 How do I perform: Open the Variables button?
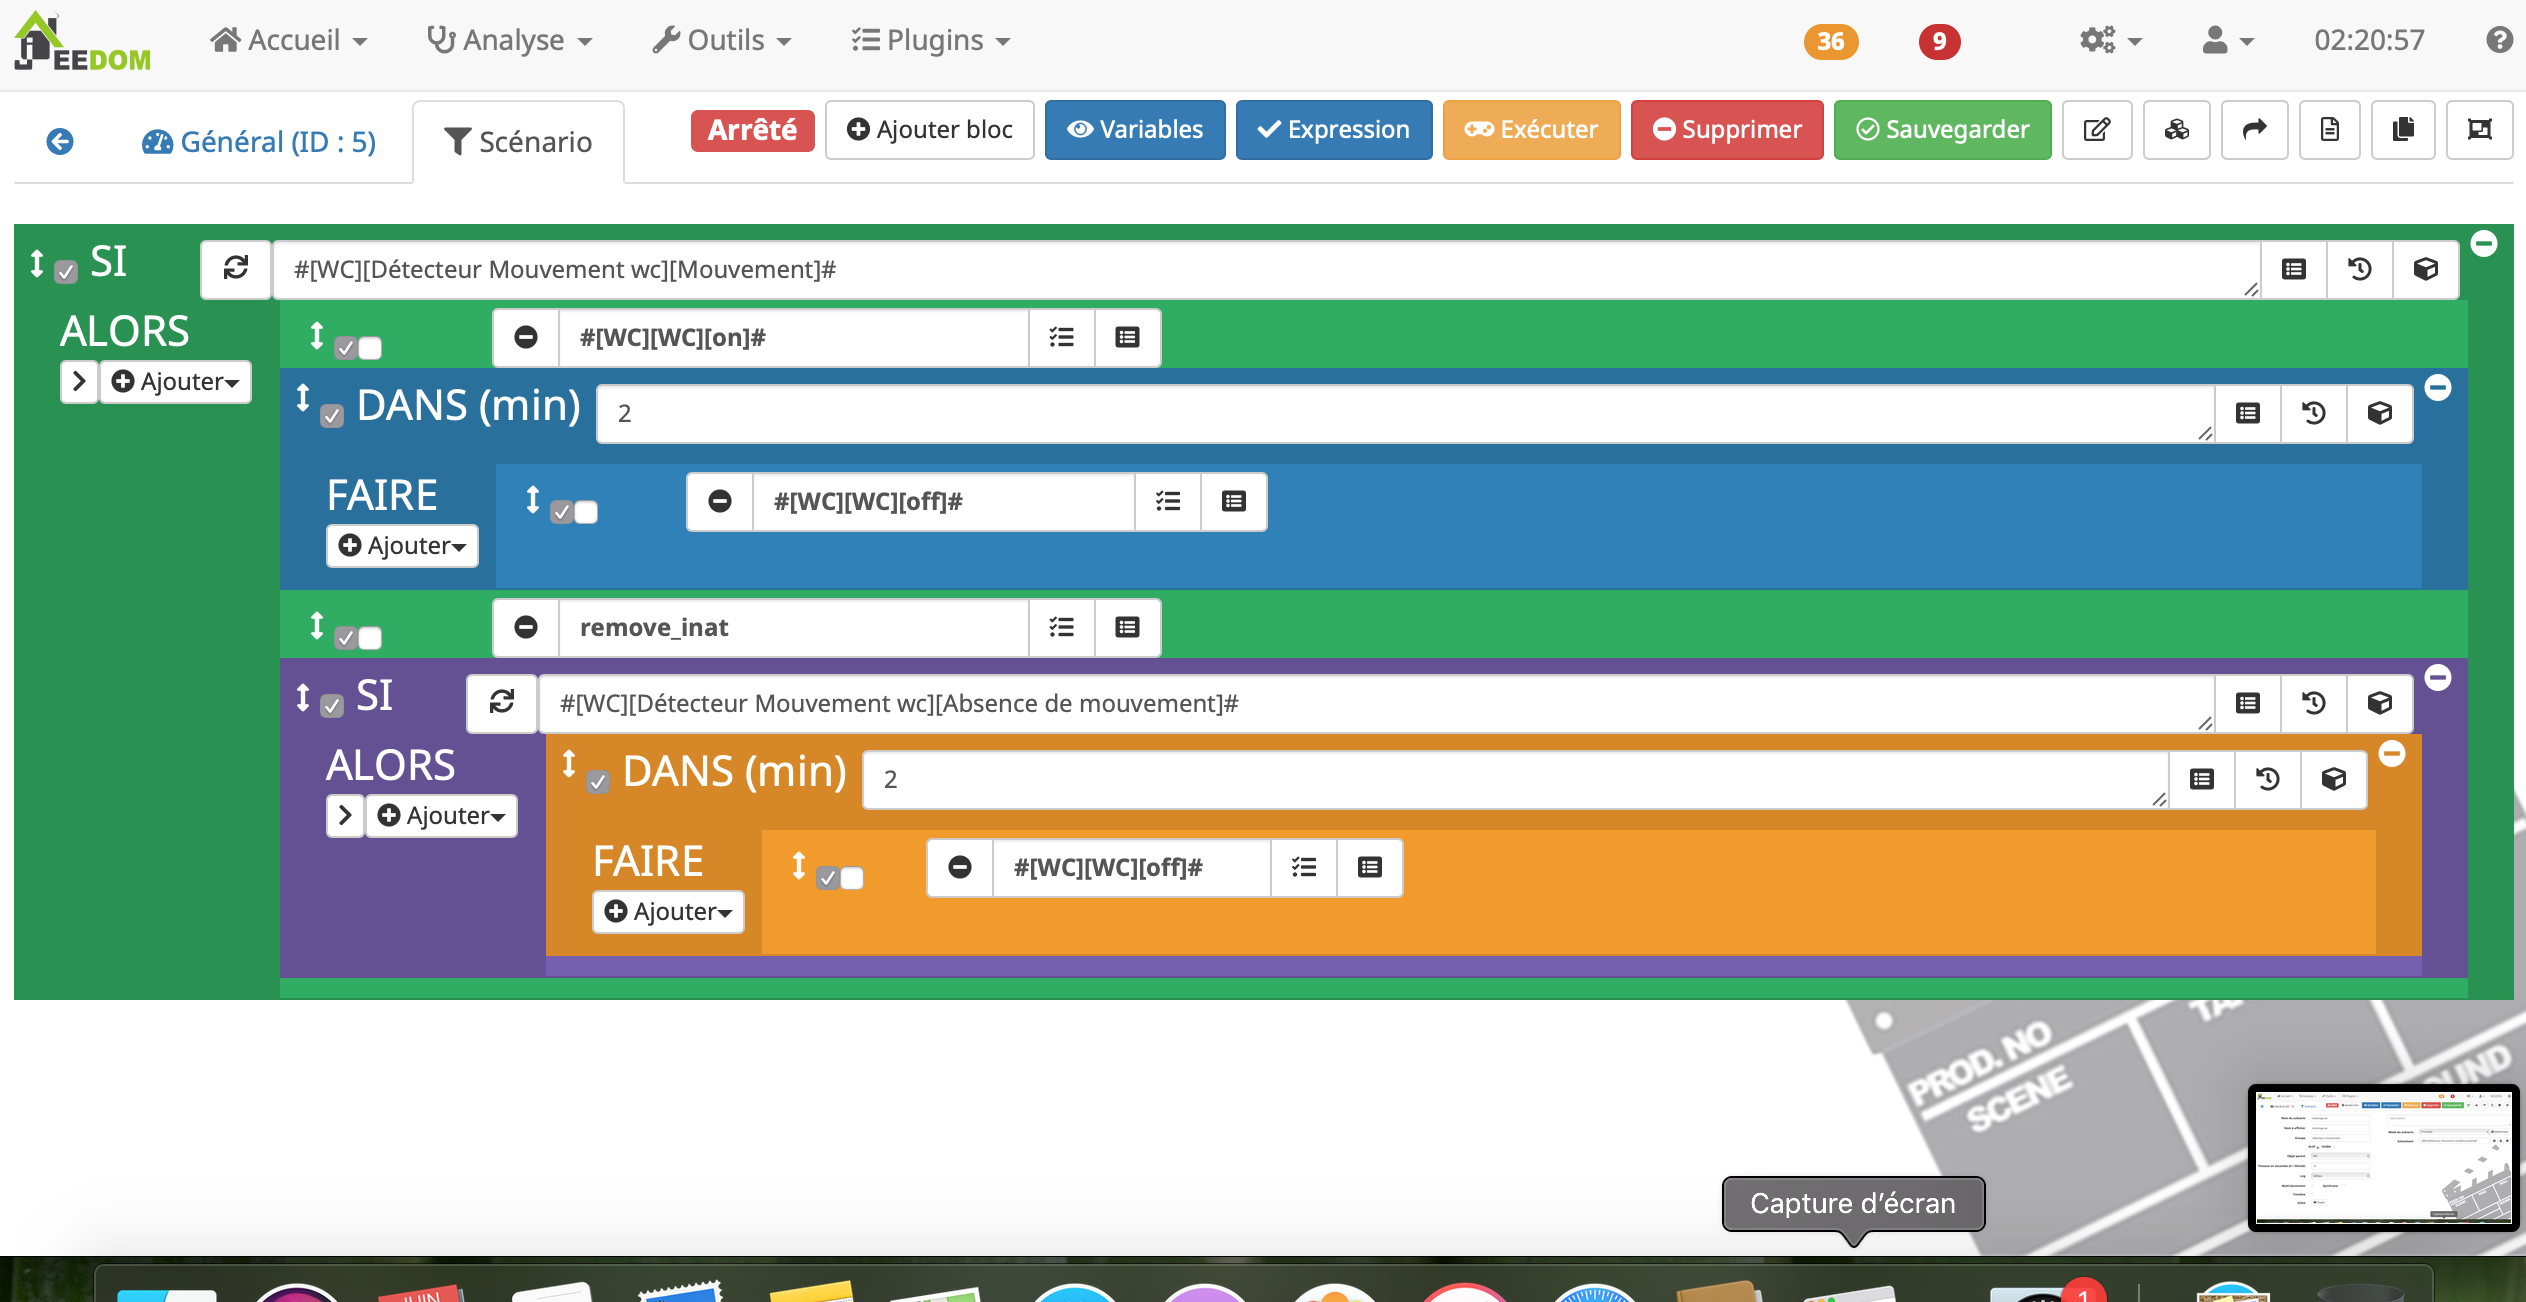pyautogui.click(x=1135, y=130)
